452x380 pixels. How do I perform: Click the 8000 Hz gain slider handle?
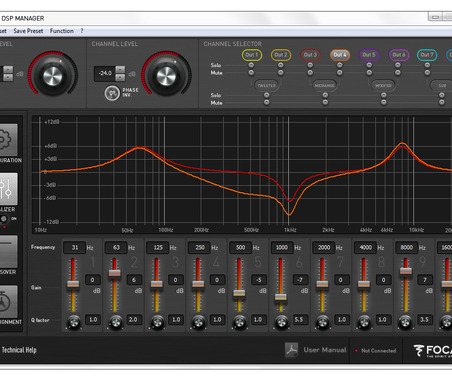point(405,271)
